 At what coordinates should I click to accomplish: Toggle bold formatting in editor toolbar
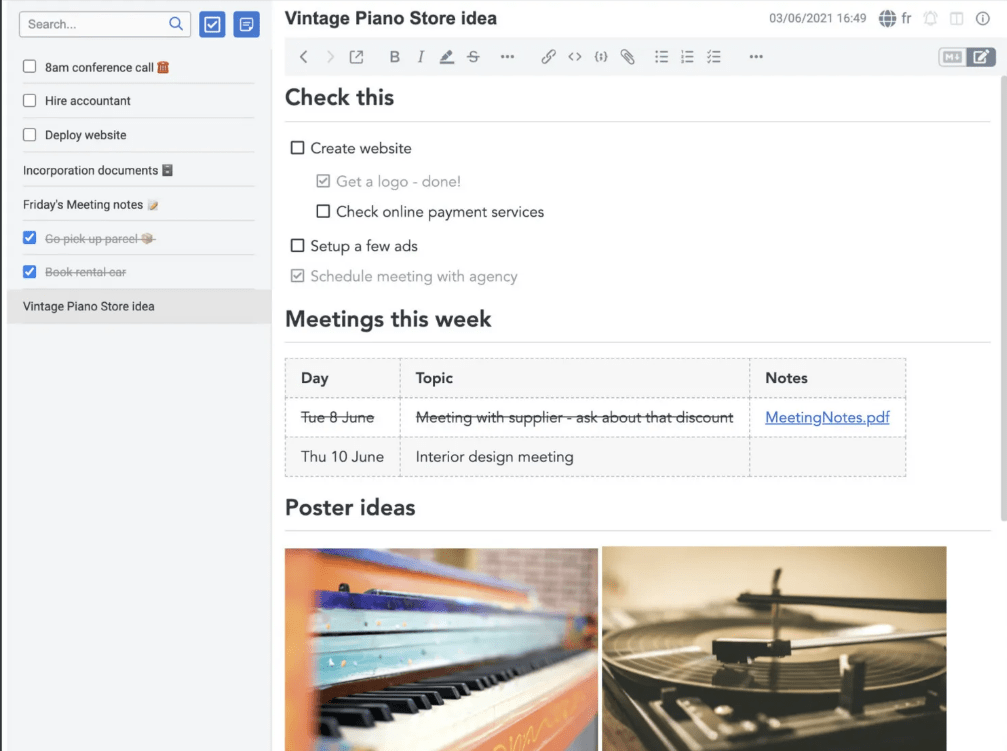coord(394,57)
